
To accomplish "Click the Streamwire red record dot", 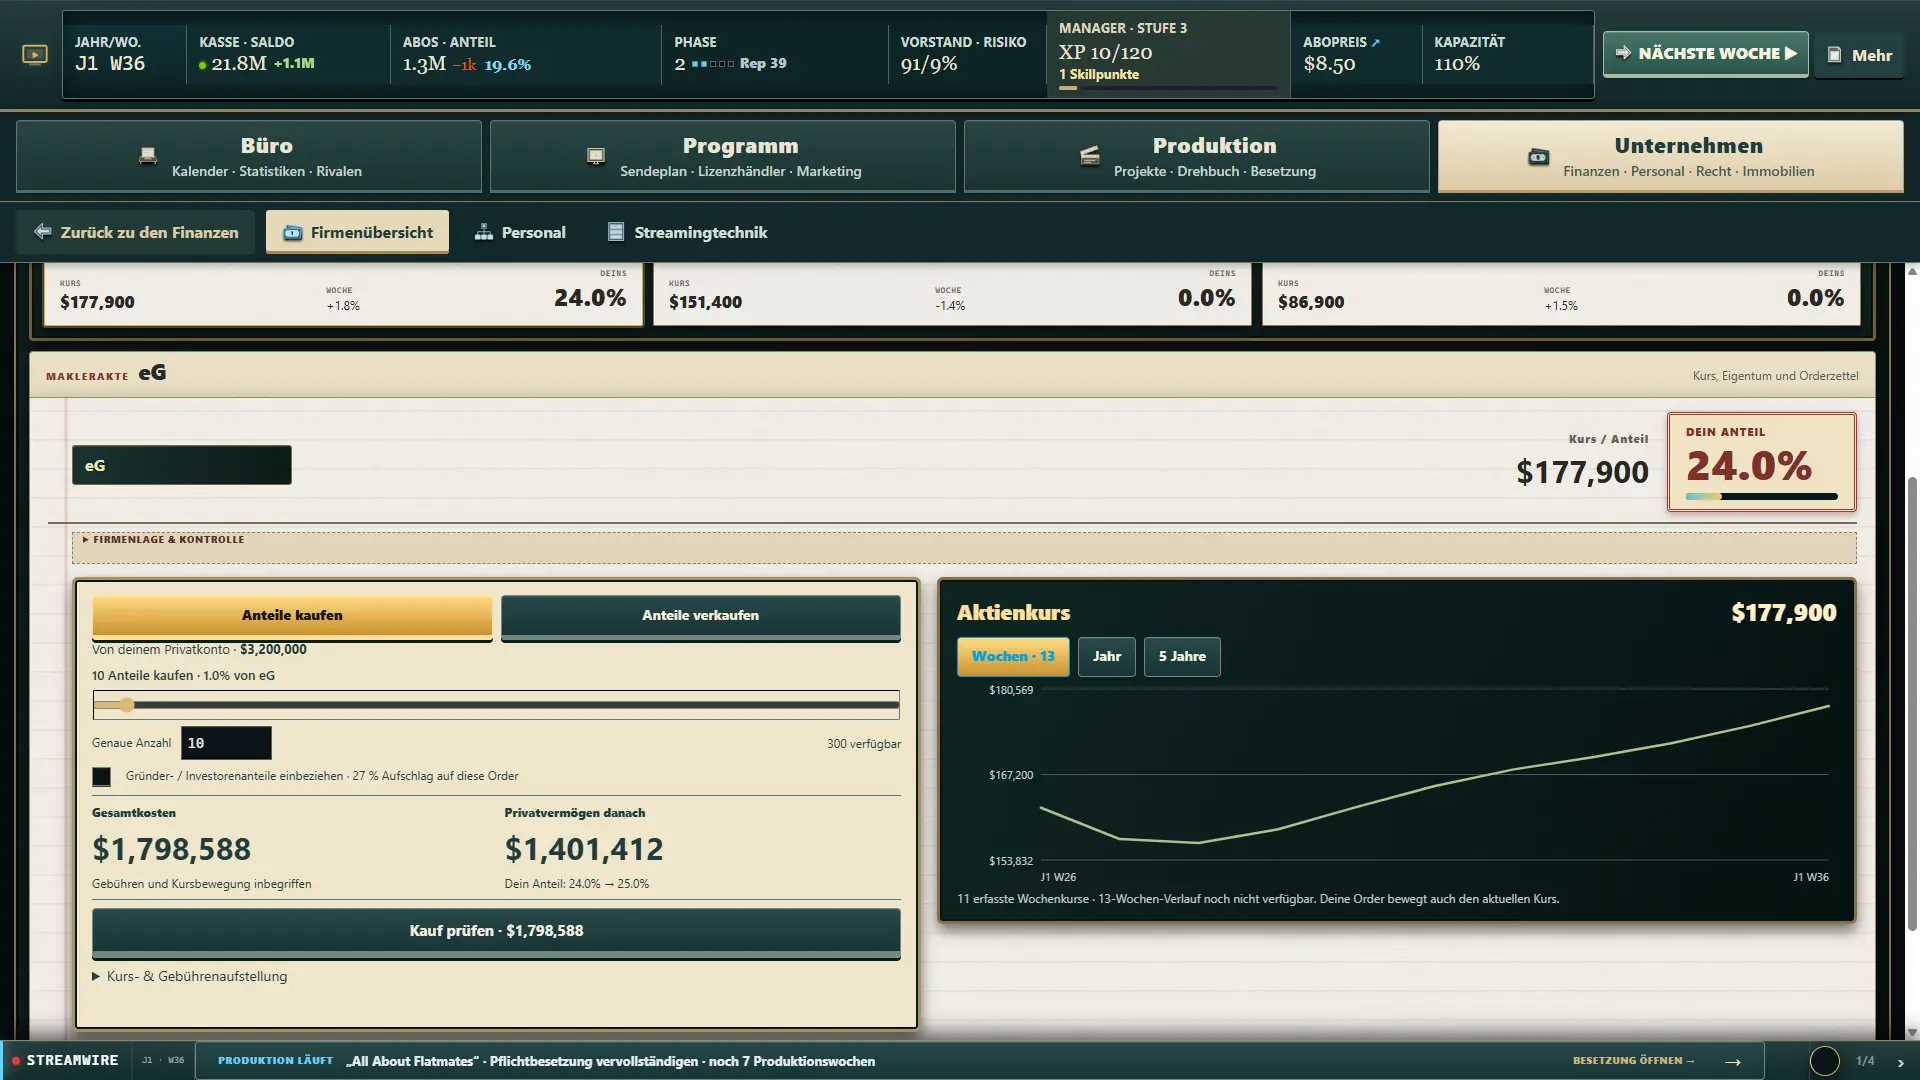I will (15, 1060).
